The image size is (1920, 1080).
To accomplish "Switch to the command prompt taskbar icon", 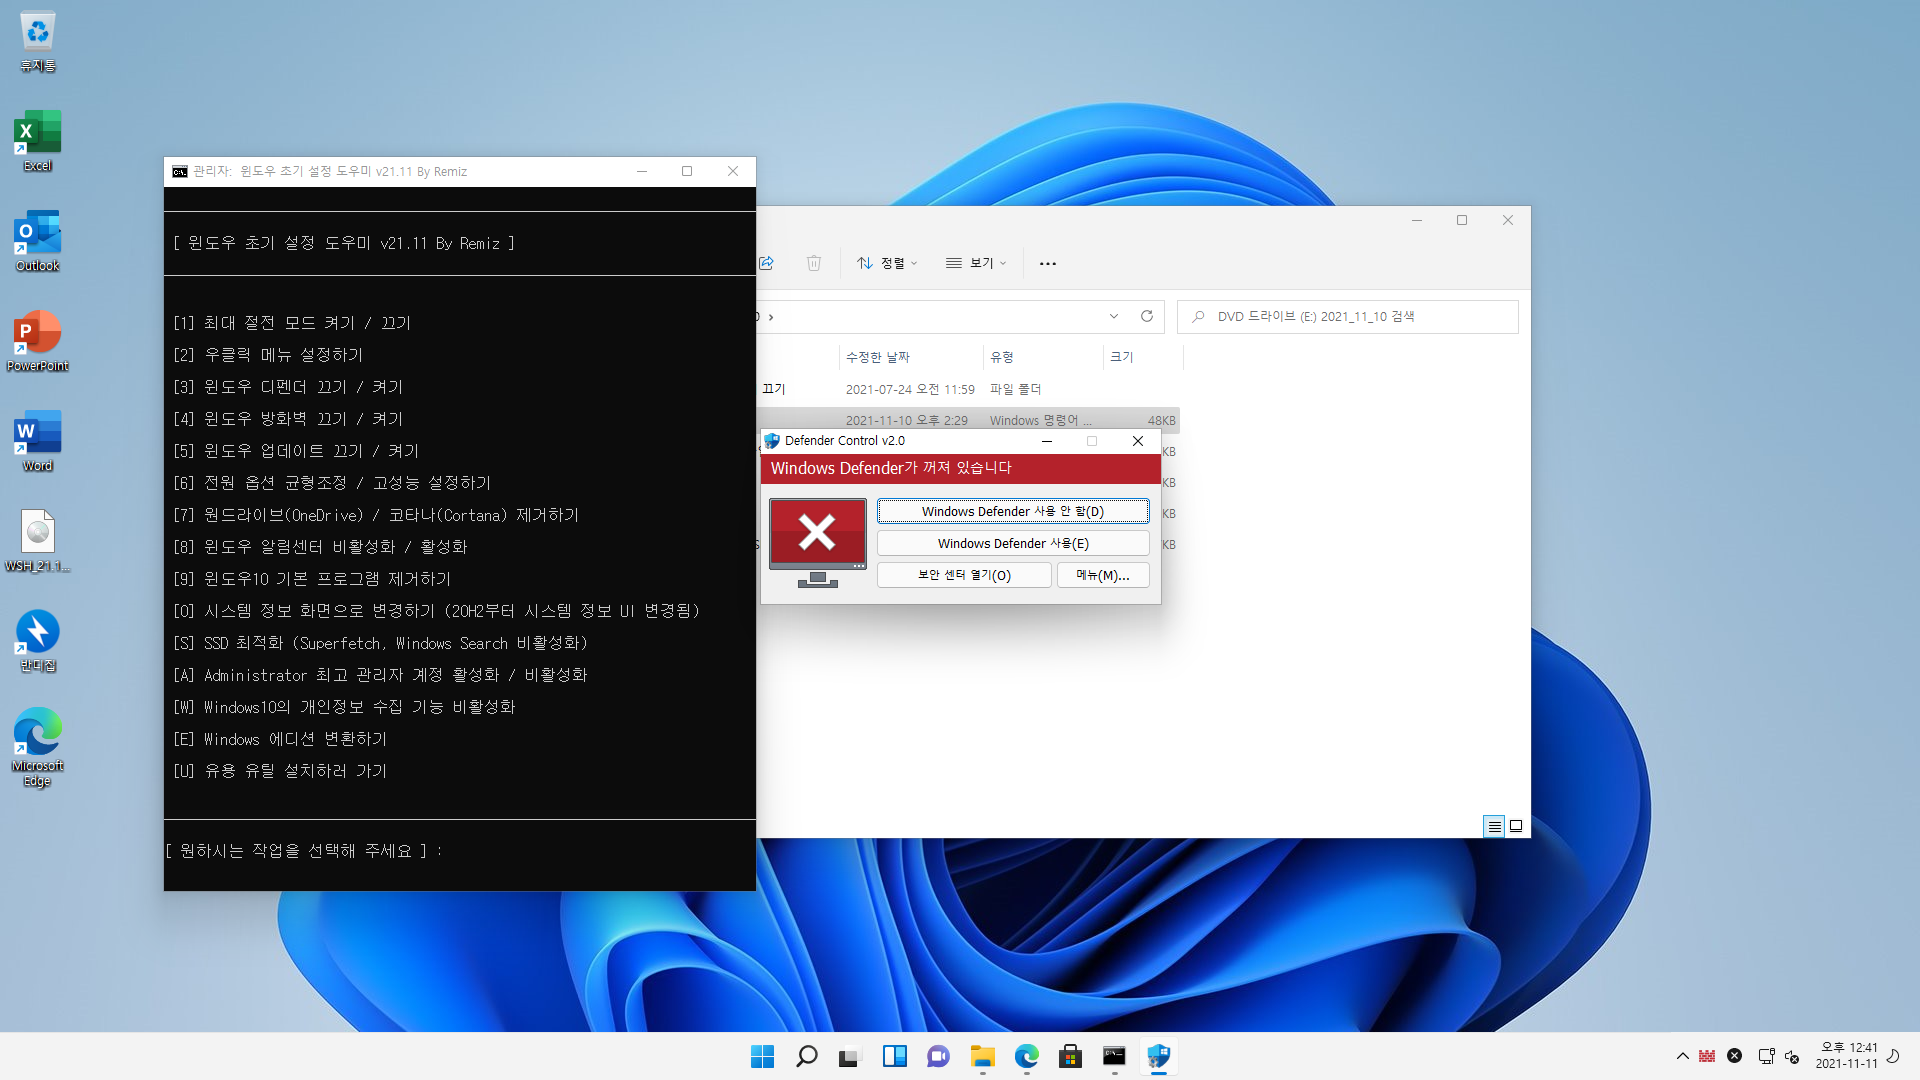I will [x=1114, y=1056].
